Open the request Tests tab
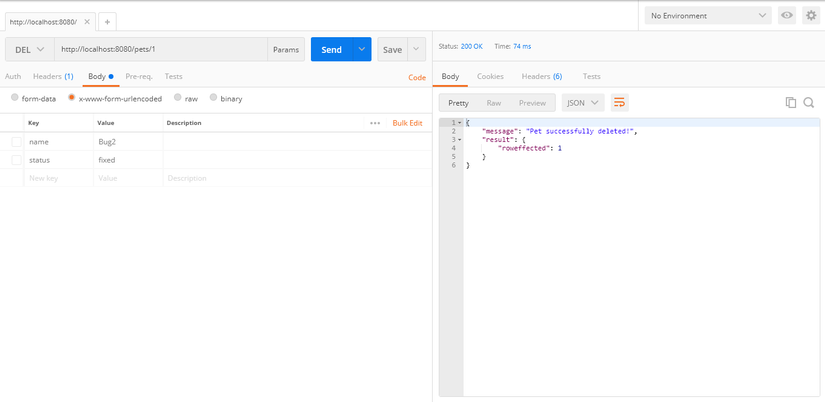 [174, 77]
